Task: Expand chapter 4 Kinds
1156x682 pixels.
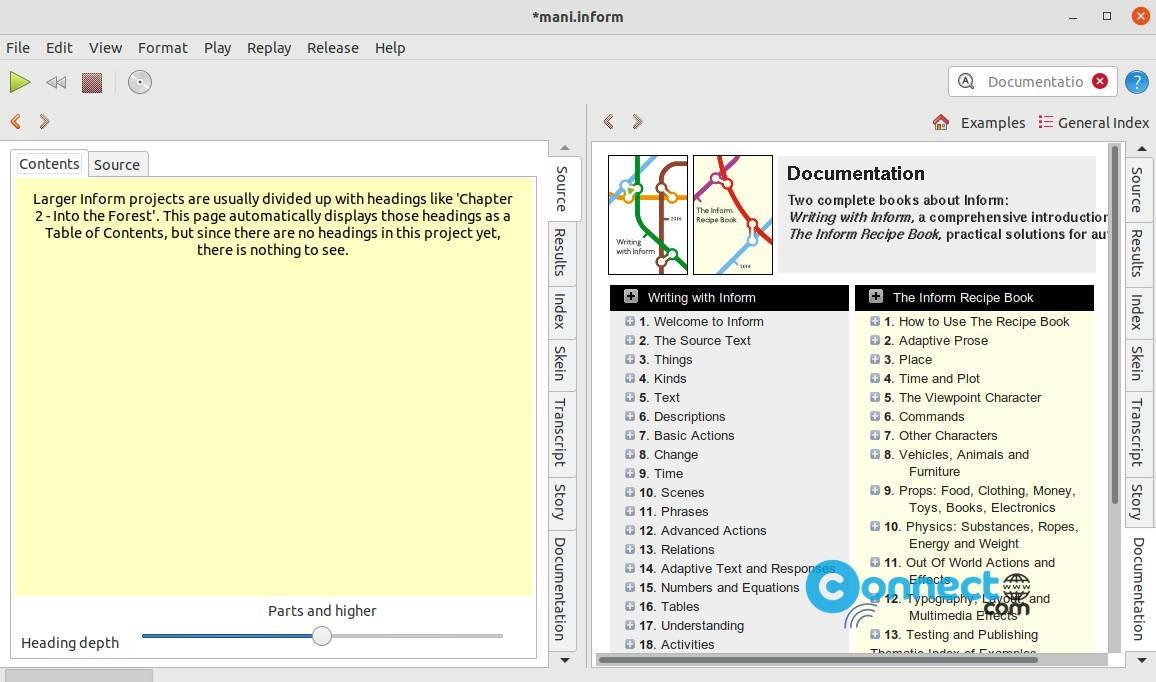Action: pyautogui.click(x=630, y=378)
